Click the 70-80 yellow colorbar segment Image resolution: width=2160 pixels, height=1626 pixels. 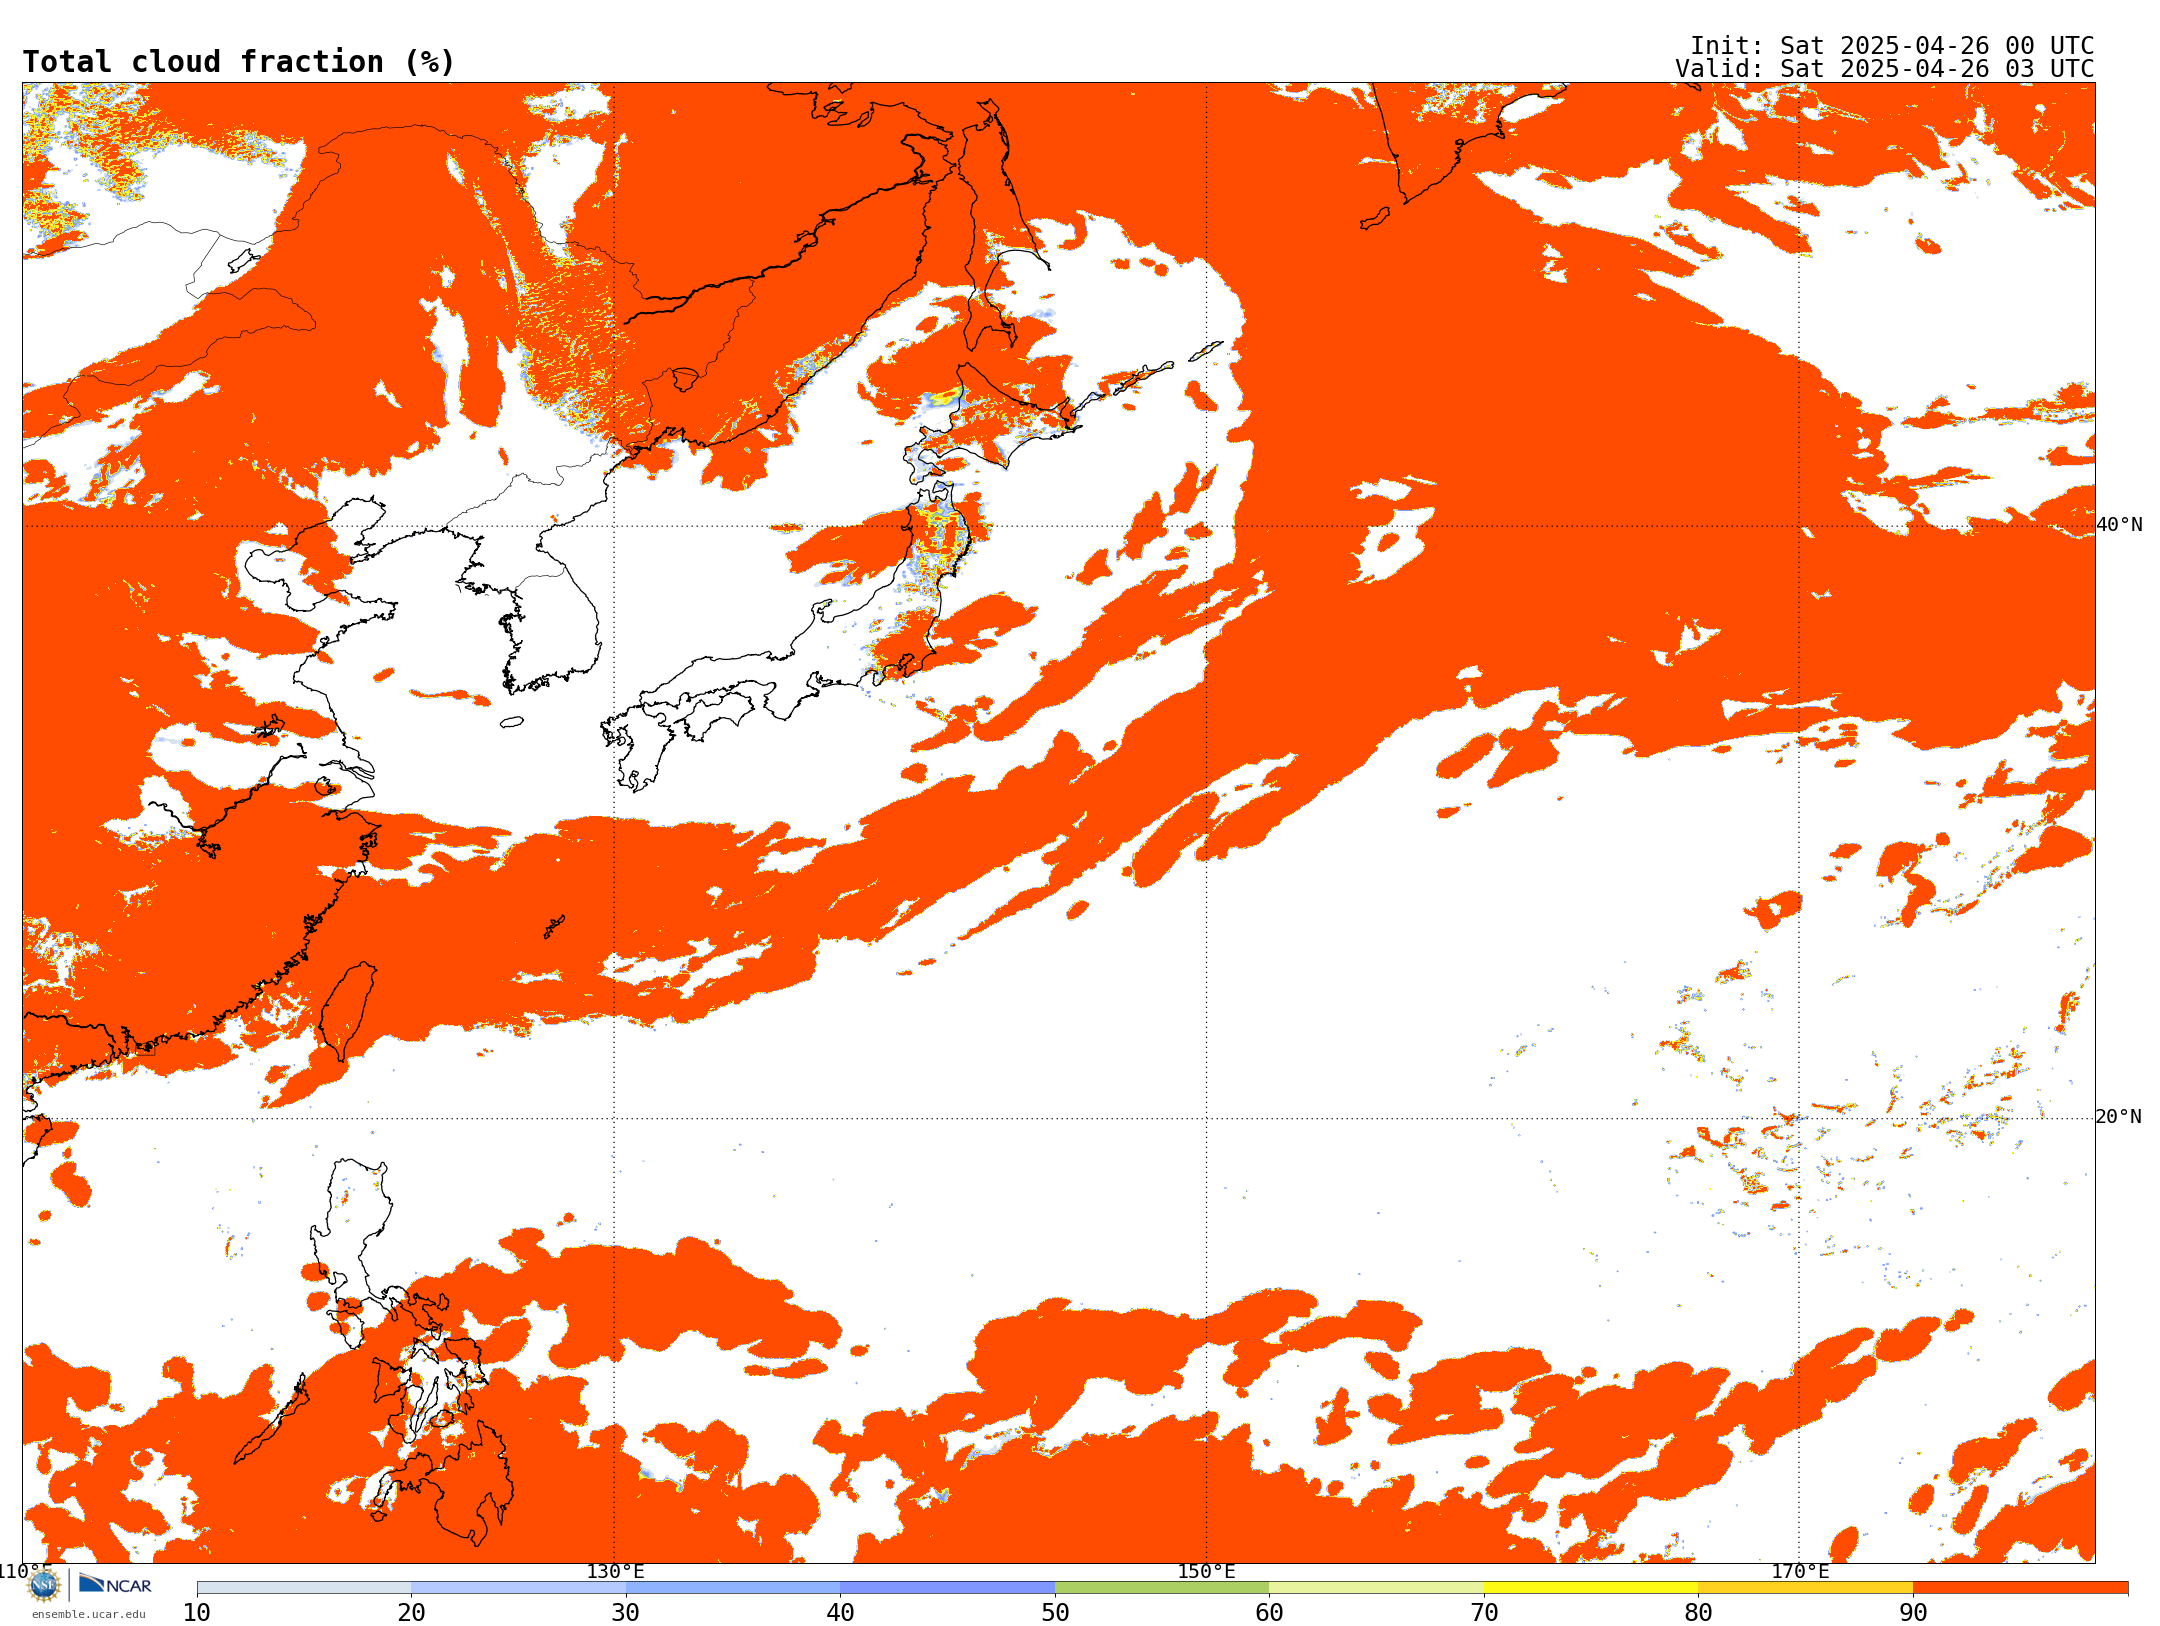[1591, 1588]
